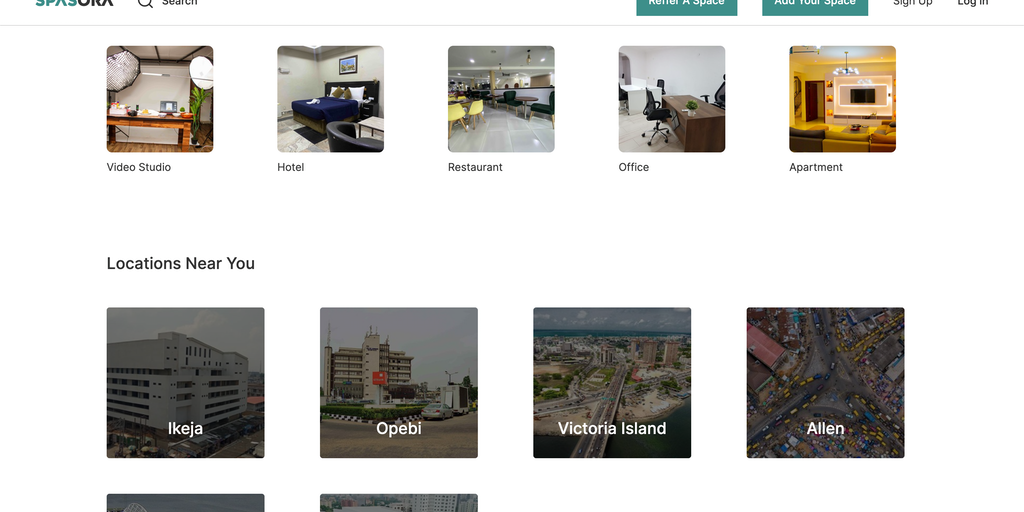Select the Victoria Island location card
Viewport: 1024px width, 512px height.
(612, 383)
